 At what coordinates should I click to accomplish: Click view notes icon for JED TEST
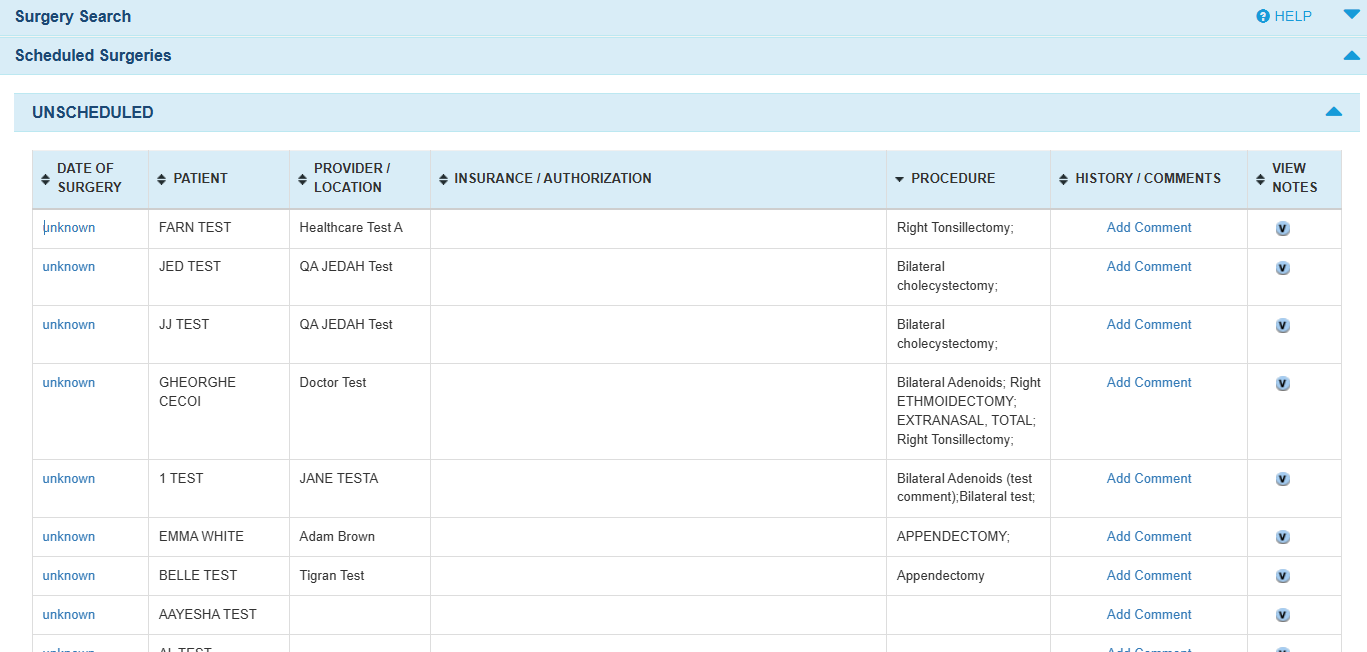coord(1283,268)
